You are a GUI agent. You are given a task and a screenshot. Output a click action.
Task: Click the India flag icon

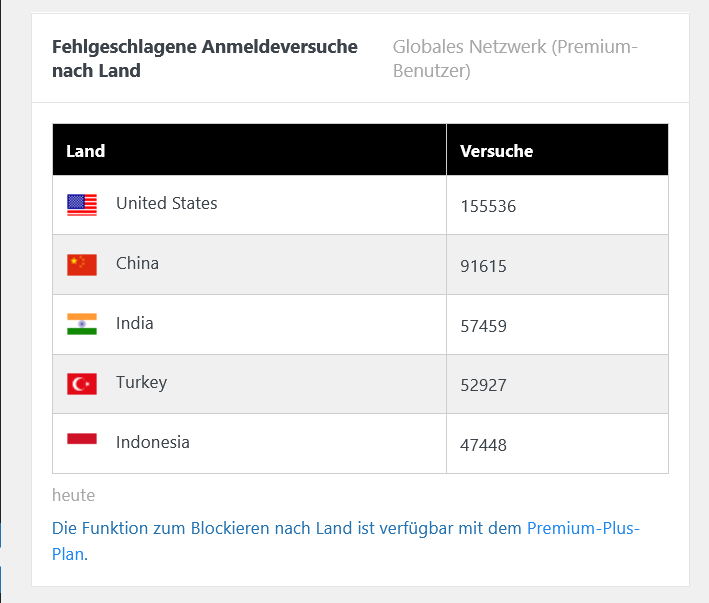pyautogui.click(x=82, y=324)
